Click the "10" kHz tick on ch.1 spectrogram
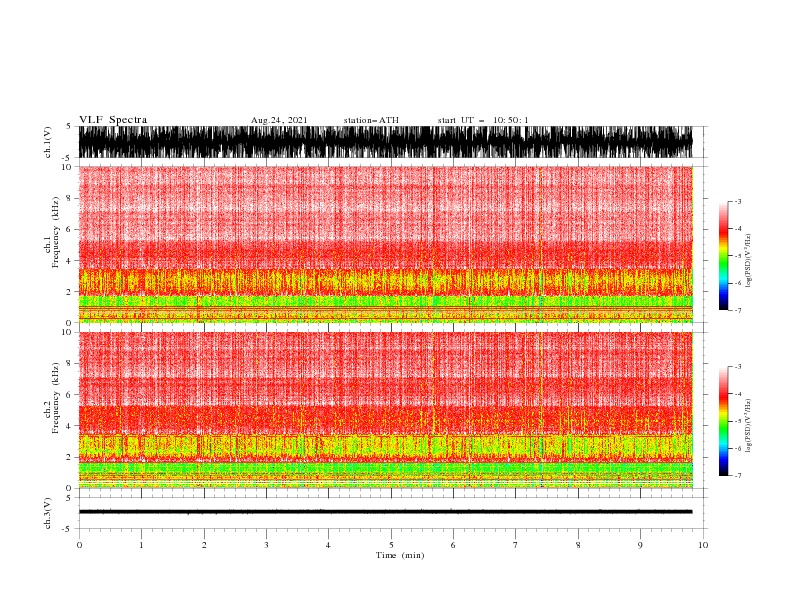The image size is (792, 612). pyautogui.click(x=67, y=167)
